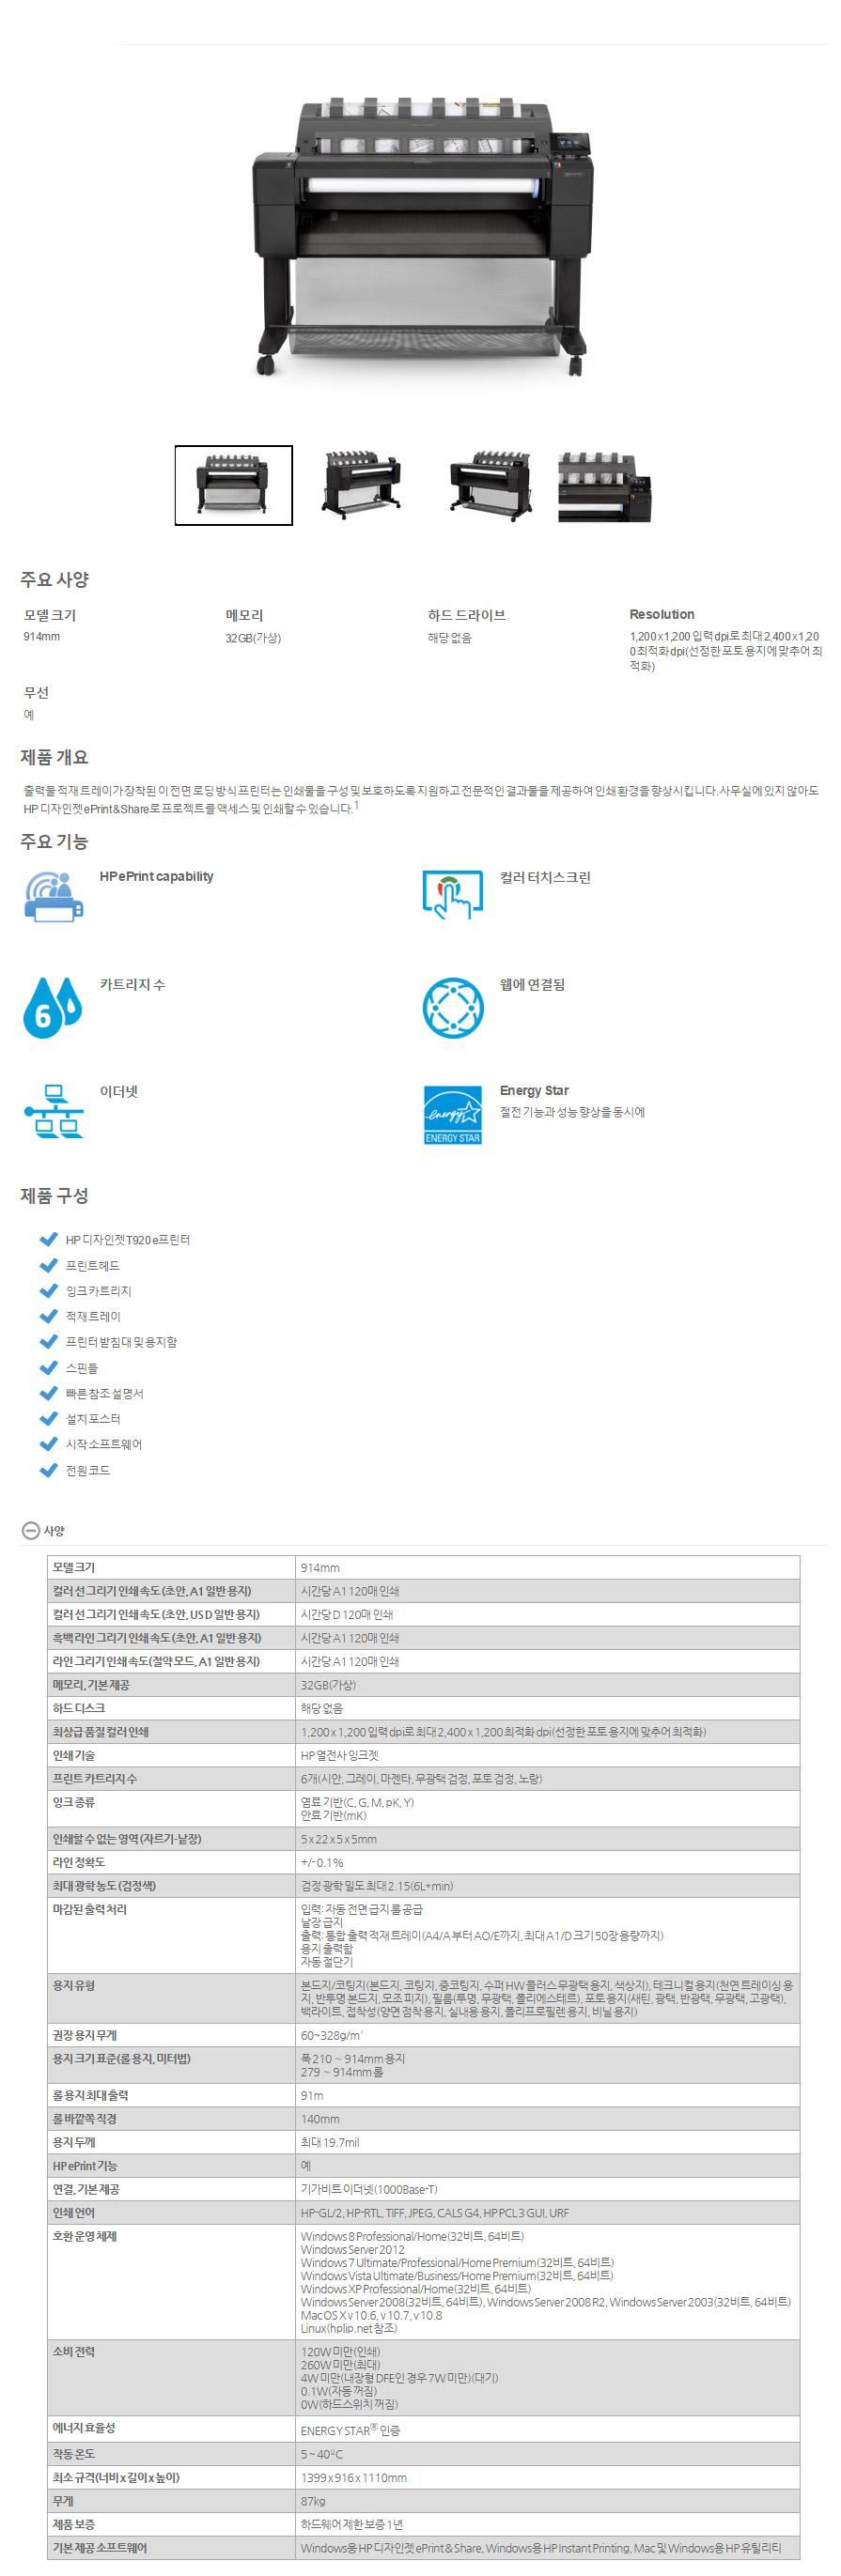The height and width of the screenshot is (2576, 841).
Task: Select the second printer thumbnail
Action: point(360,485)
